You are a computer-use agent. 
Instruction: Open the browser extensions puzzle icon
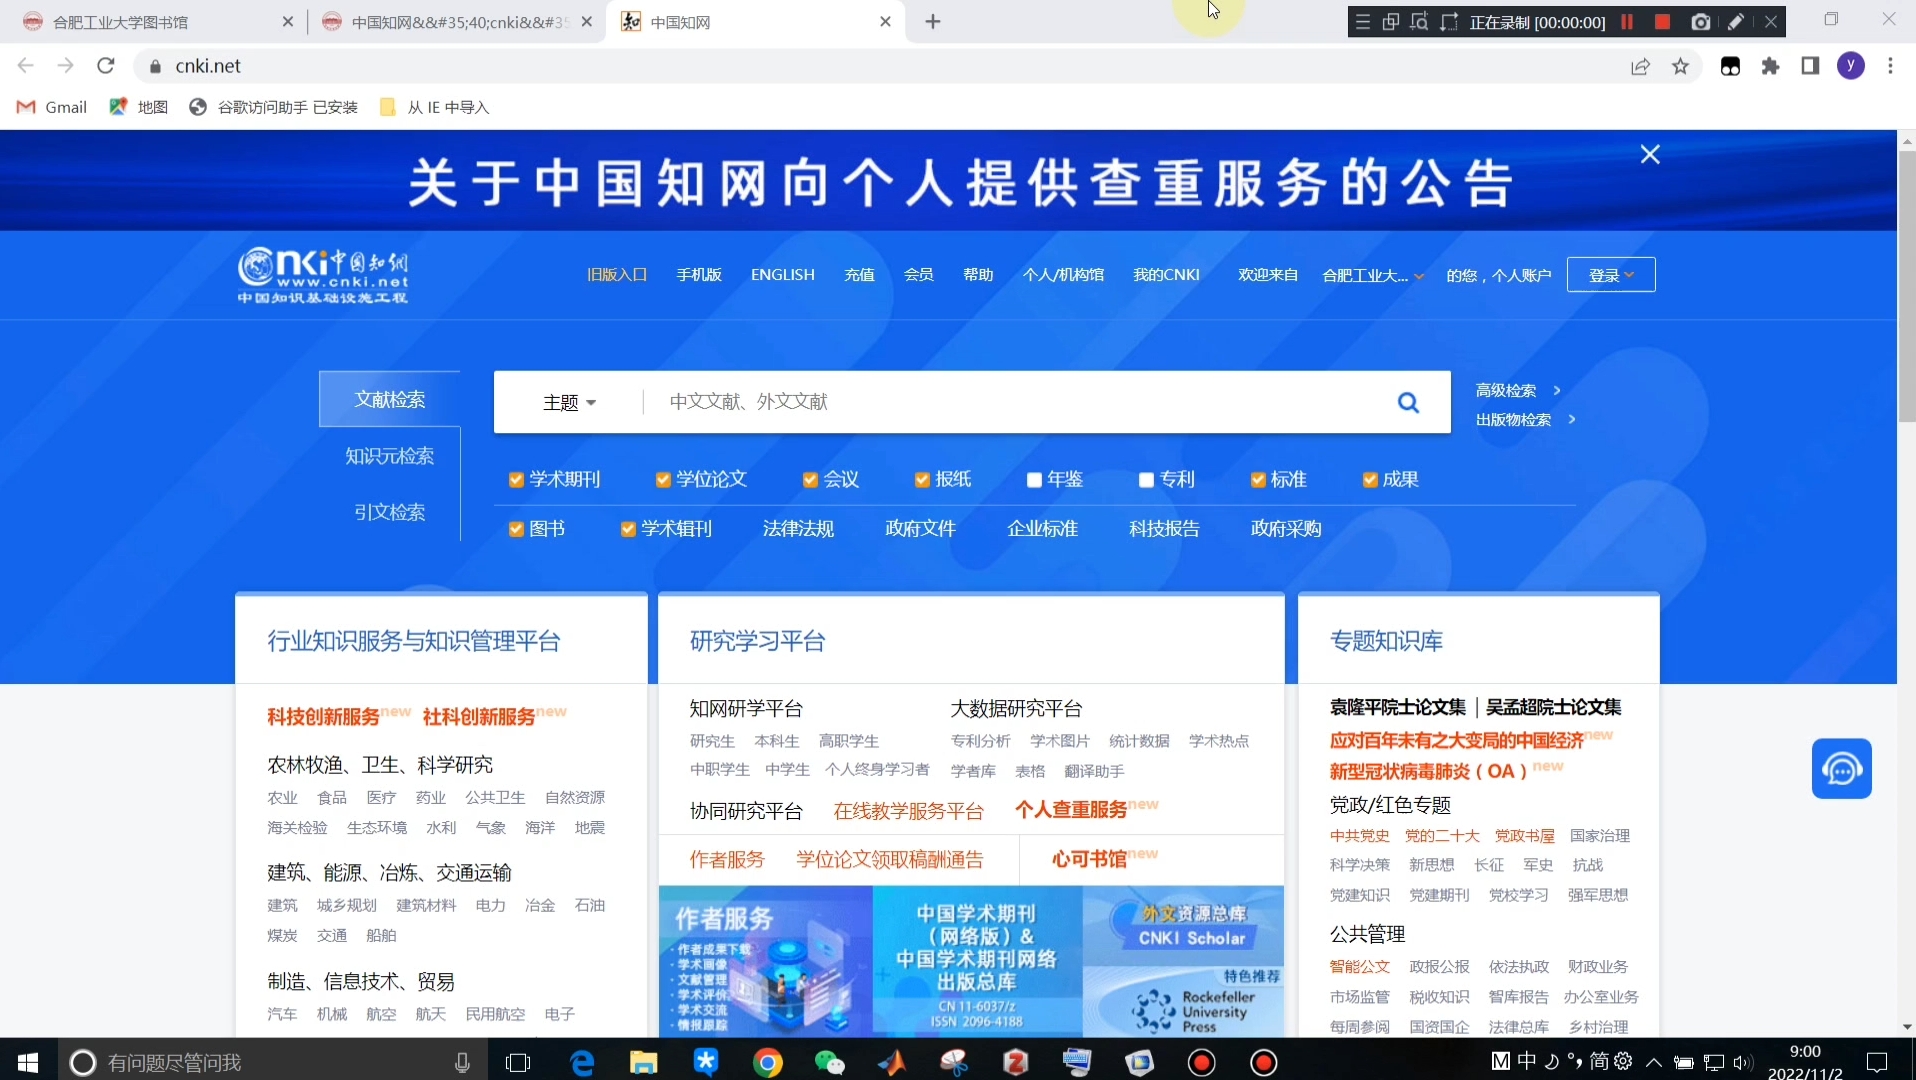1771,66
